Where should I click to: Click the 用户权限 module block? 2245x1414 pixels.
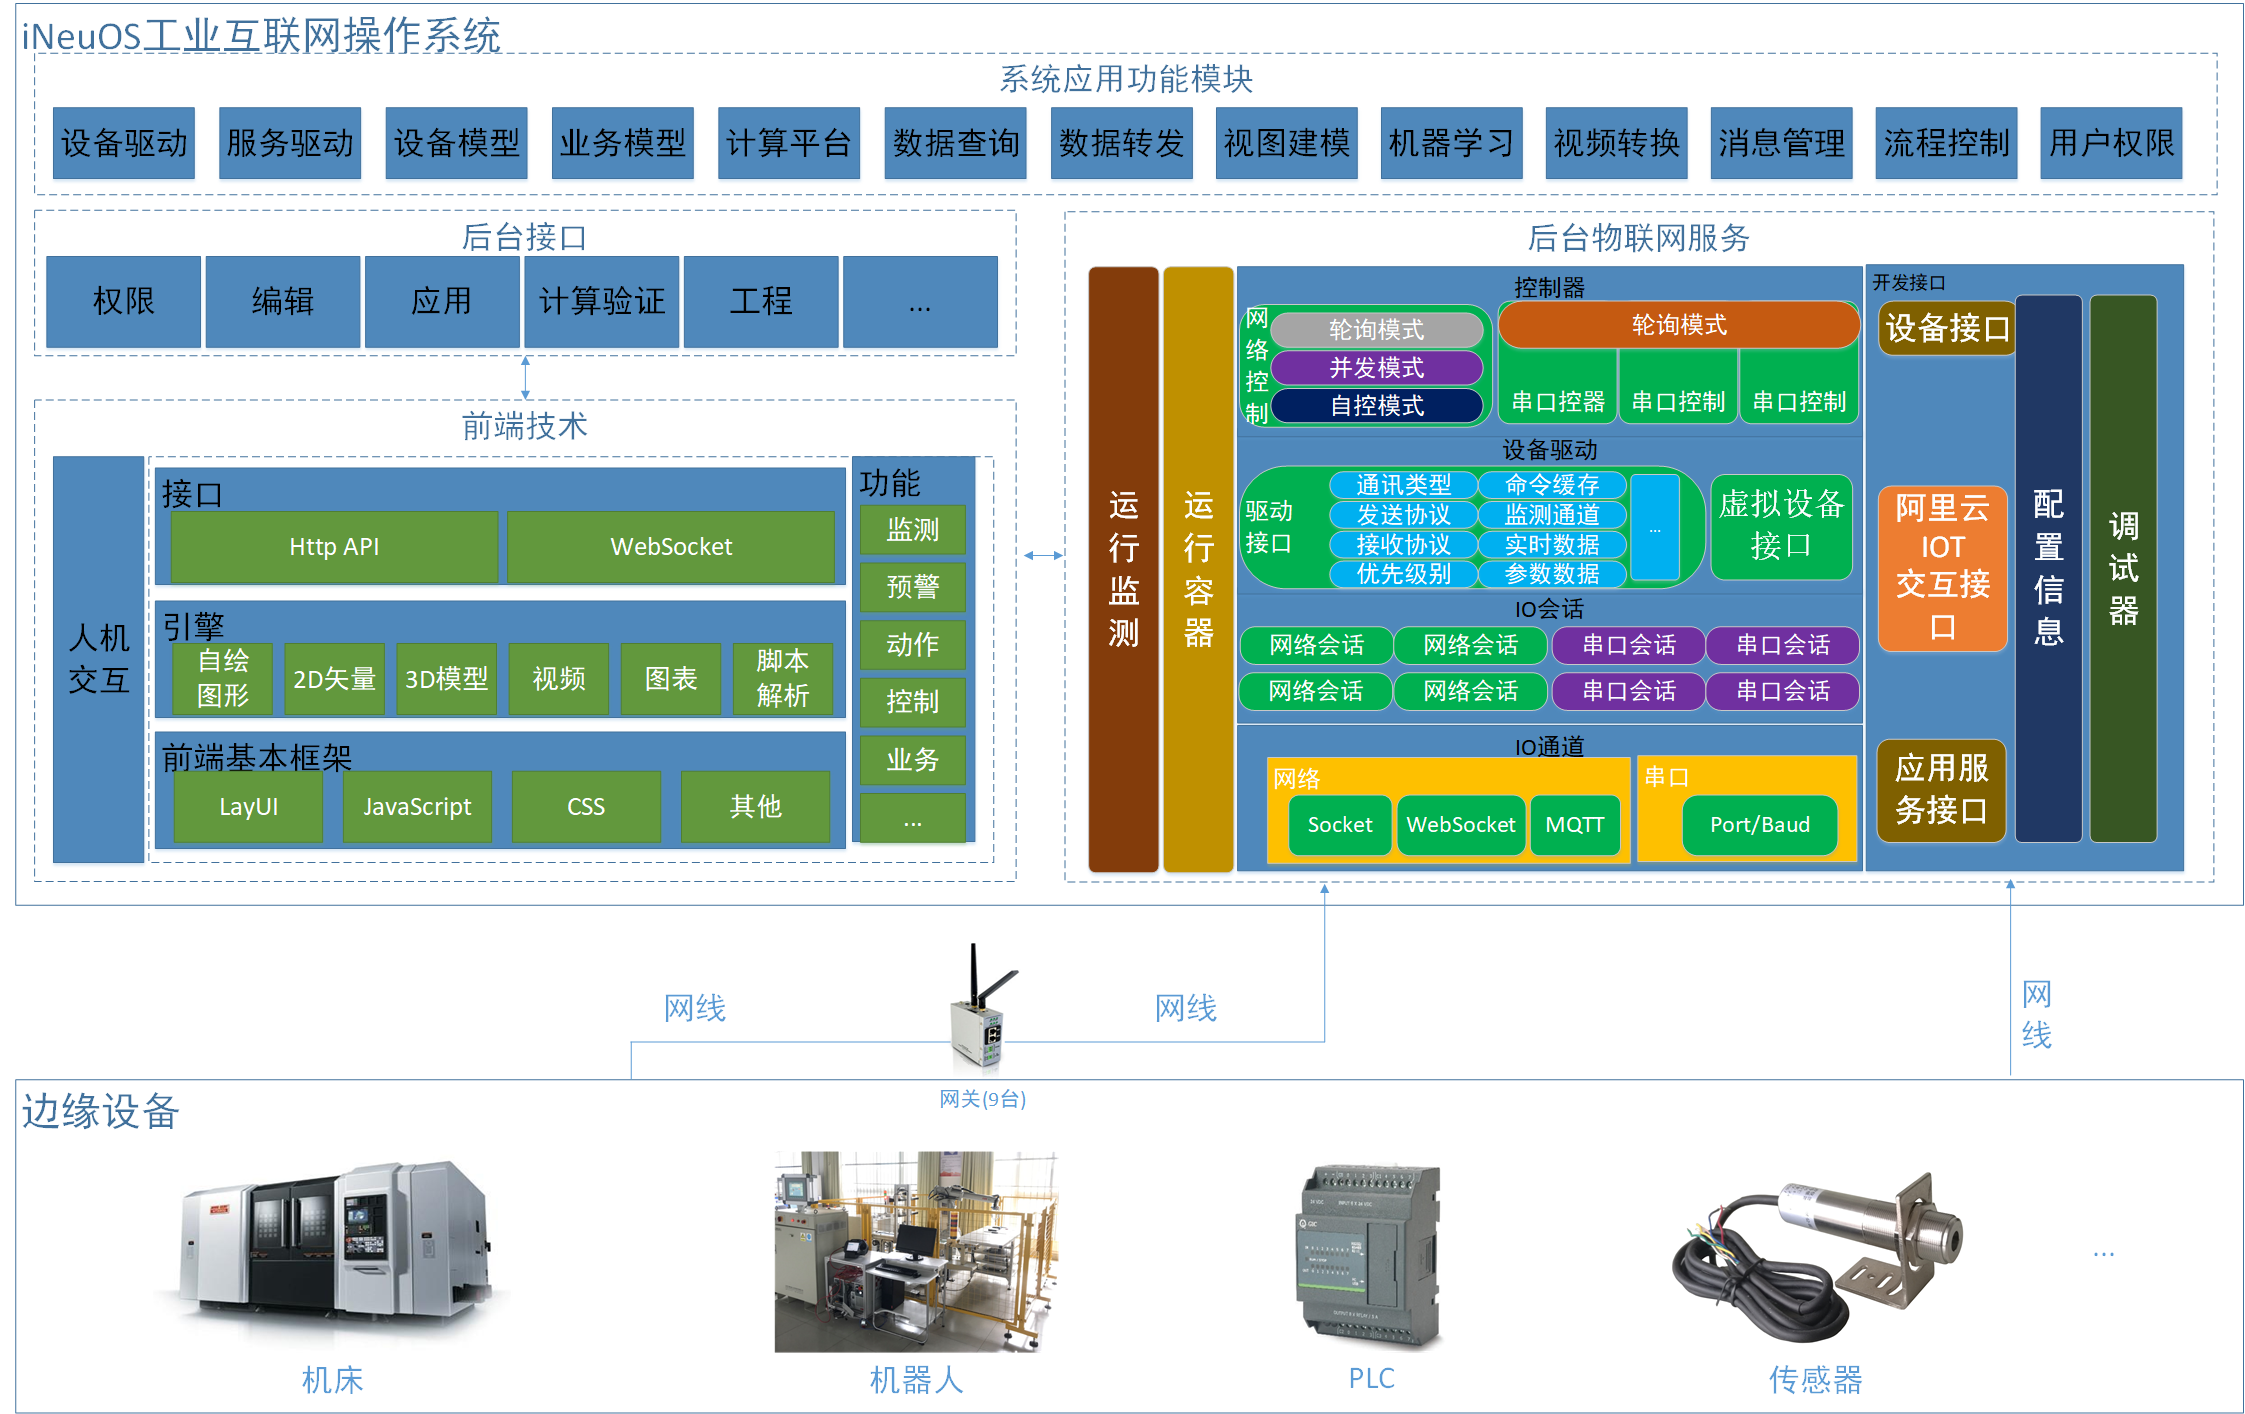tap(2110, 143)
